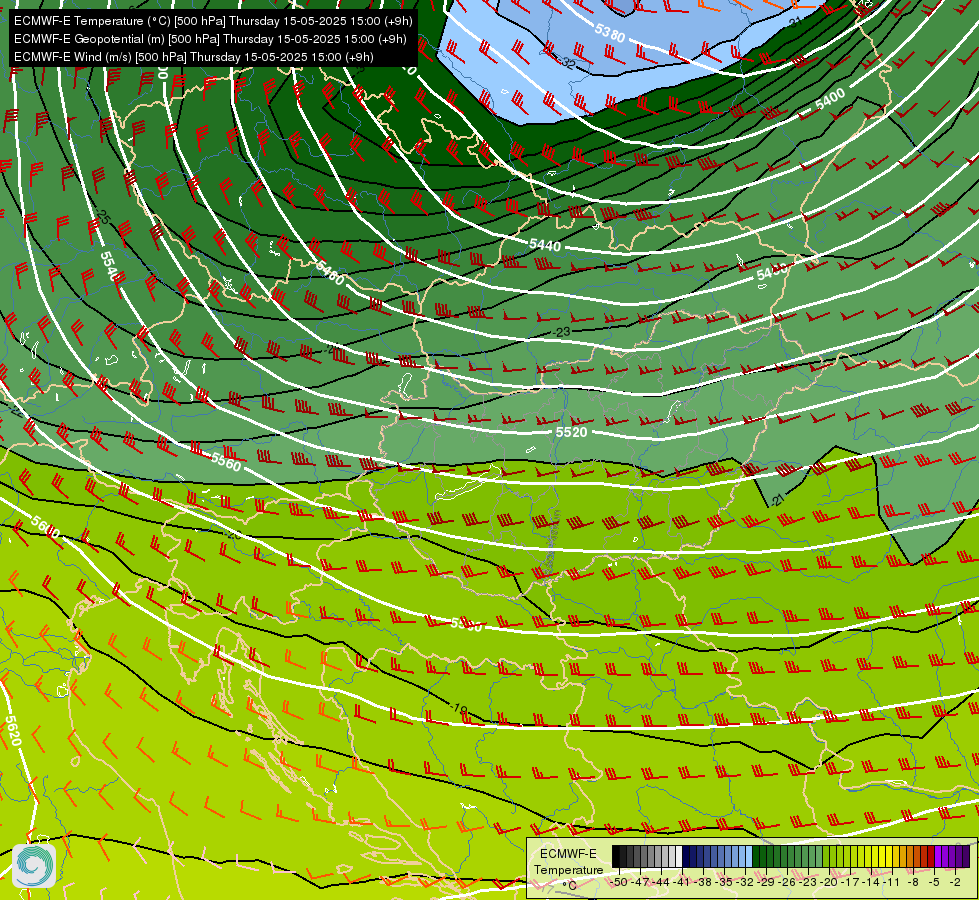Click the 5520 geopotential contour label

[571, 432]
